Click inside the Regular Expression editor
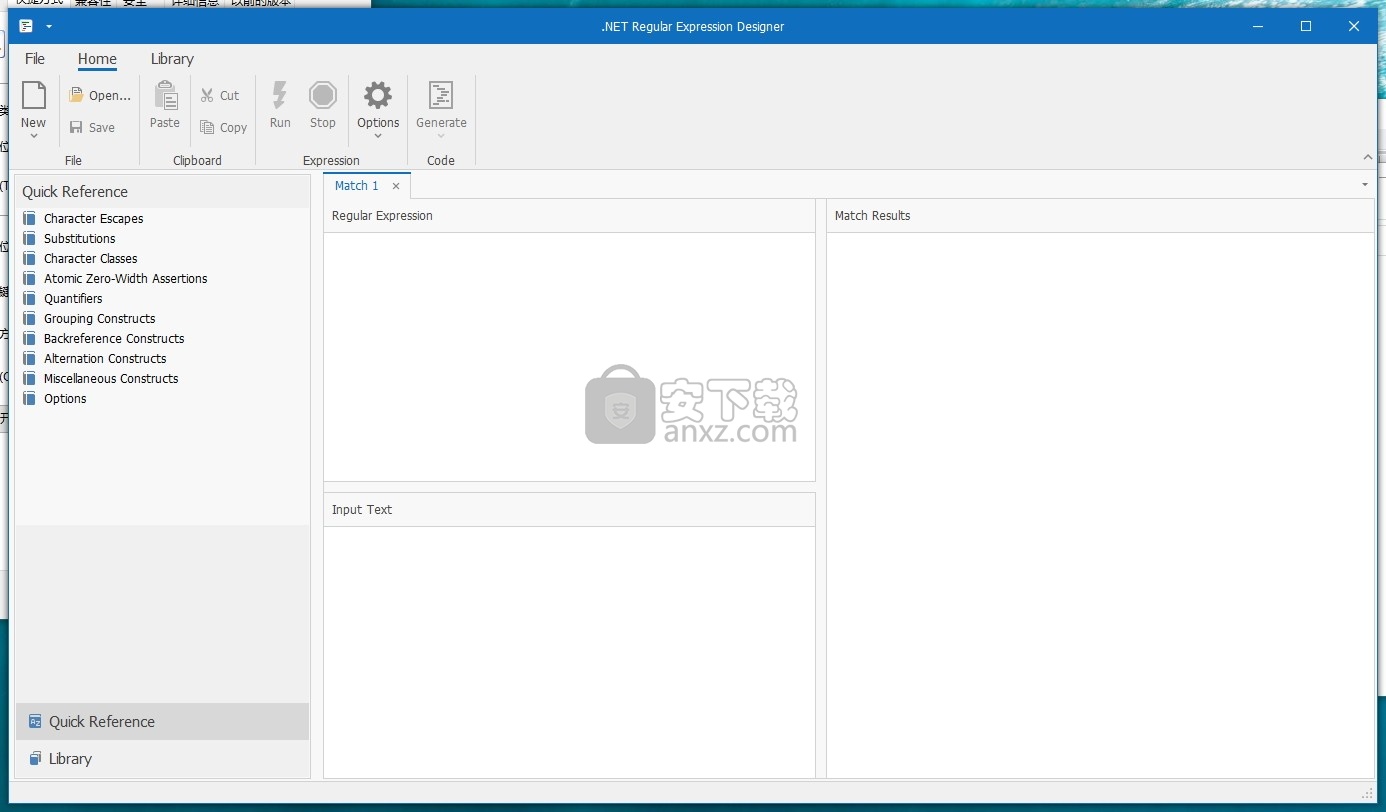 pos(569,356)
